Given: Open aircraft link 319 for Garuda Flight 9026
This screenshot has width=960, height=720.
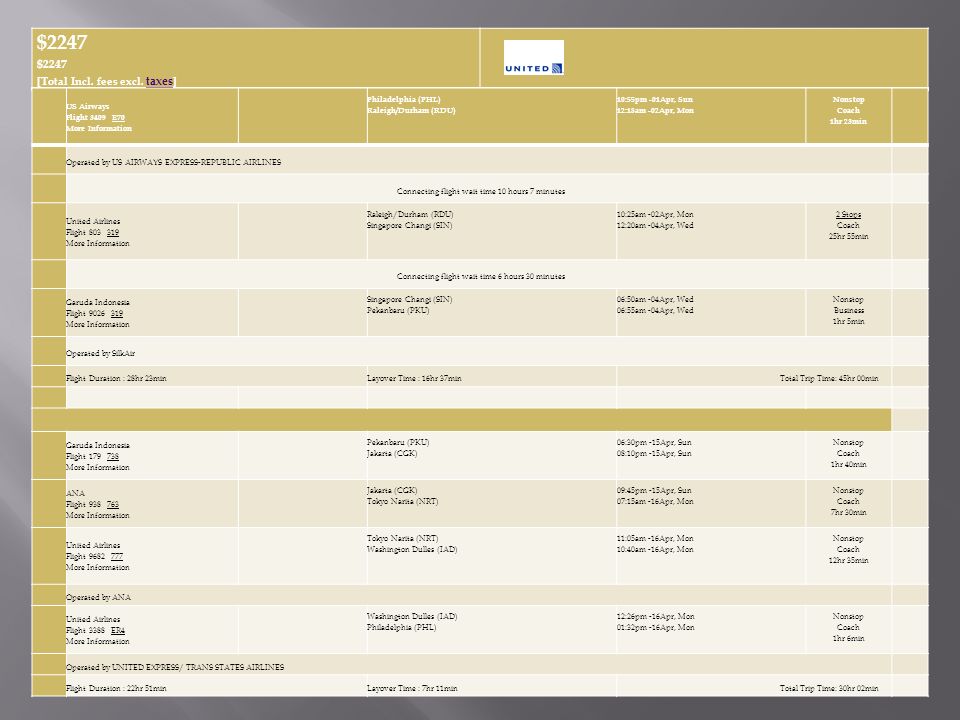Looking at the screenshot, I should [116, 313].
